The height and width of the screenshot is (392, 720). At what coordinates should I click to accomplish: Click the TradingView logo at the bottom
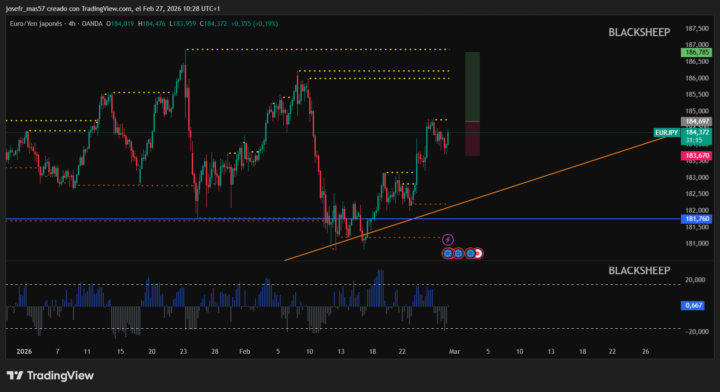[51, 375]
